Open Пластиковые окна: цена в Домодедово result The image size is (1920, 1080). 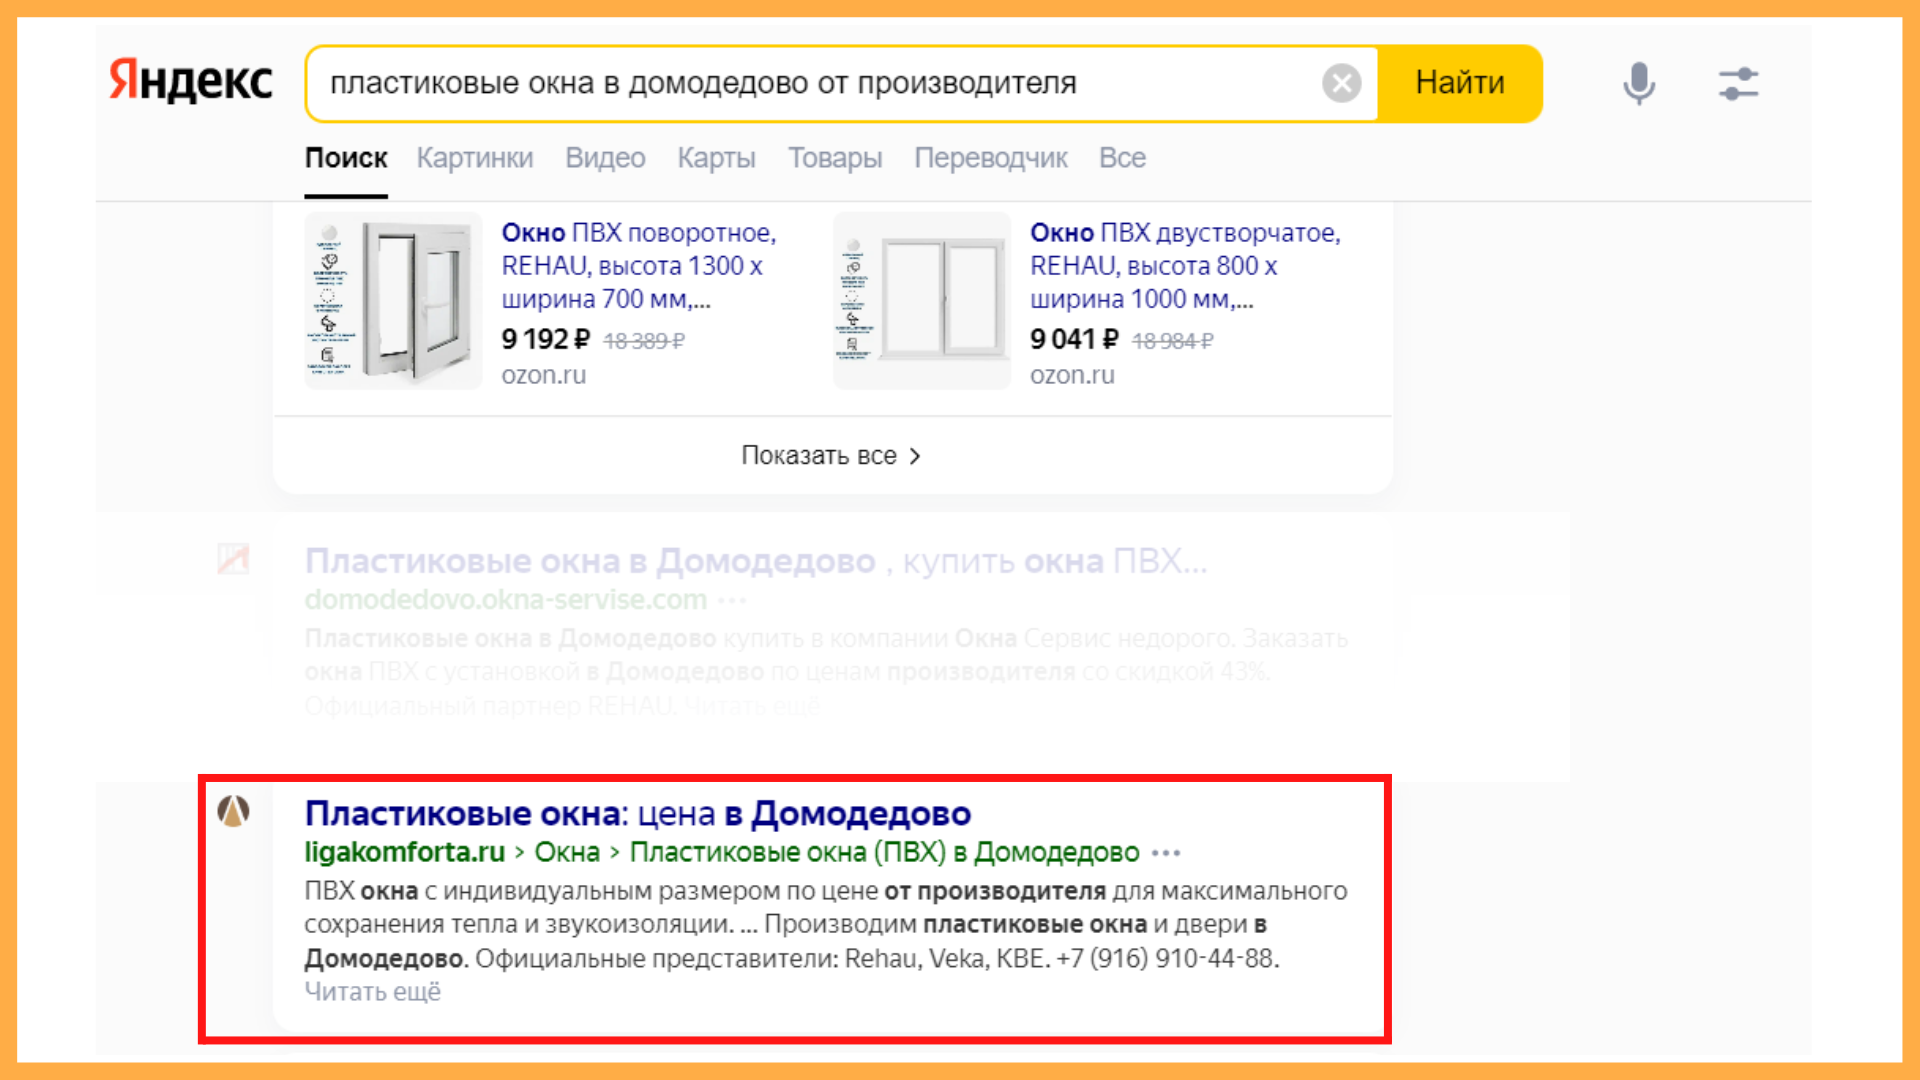tap(638, 814)
